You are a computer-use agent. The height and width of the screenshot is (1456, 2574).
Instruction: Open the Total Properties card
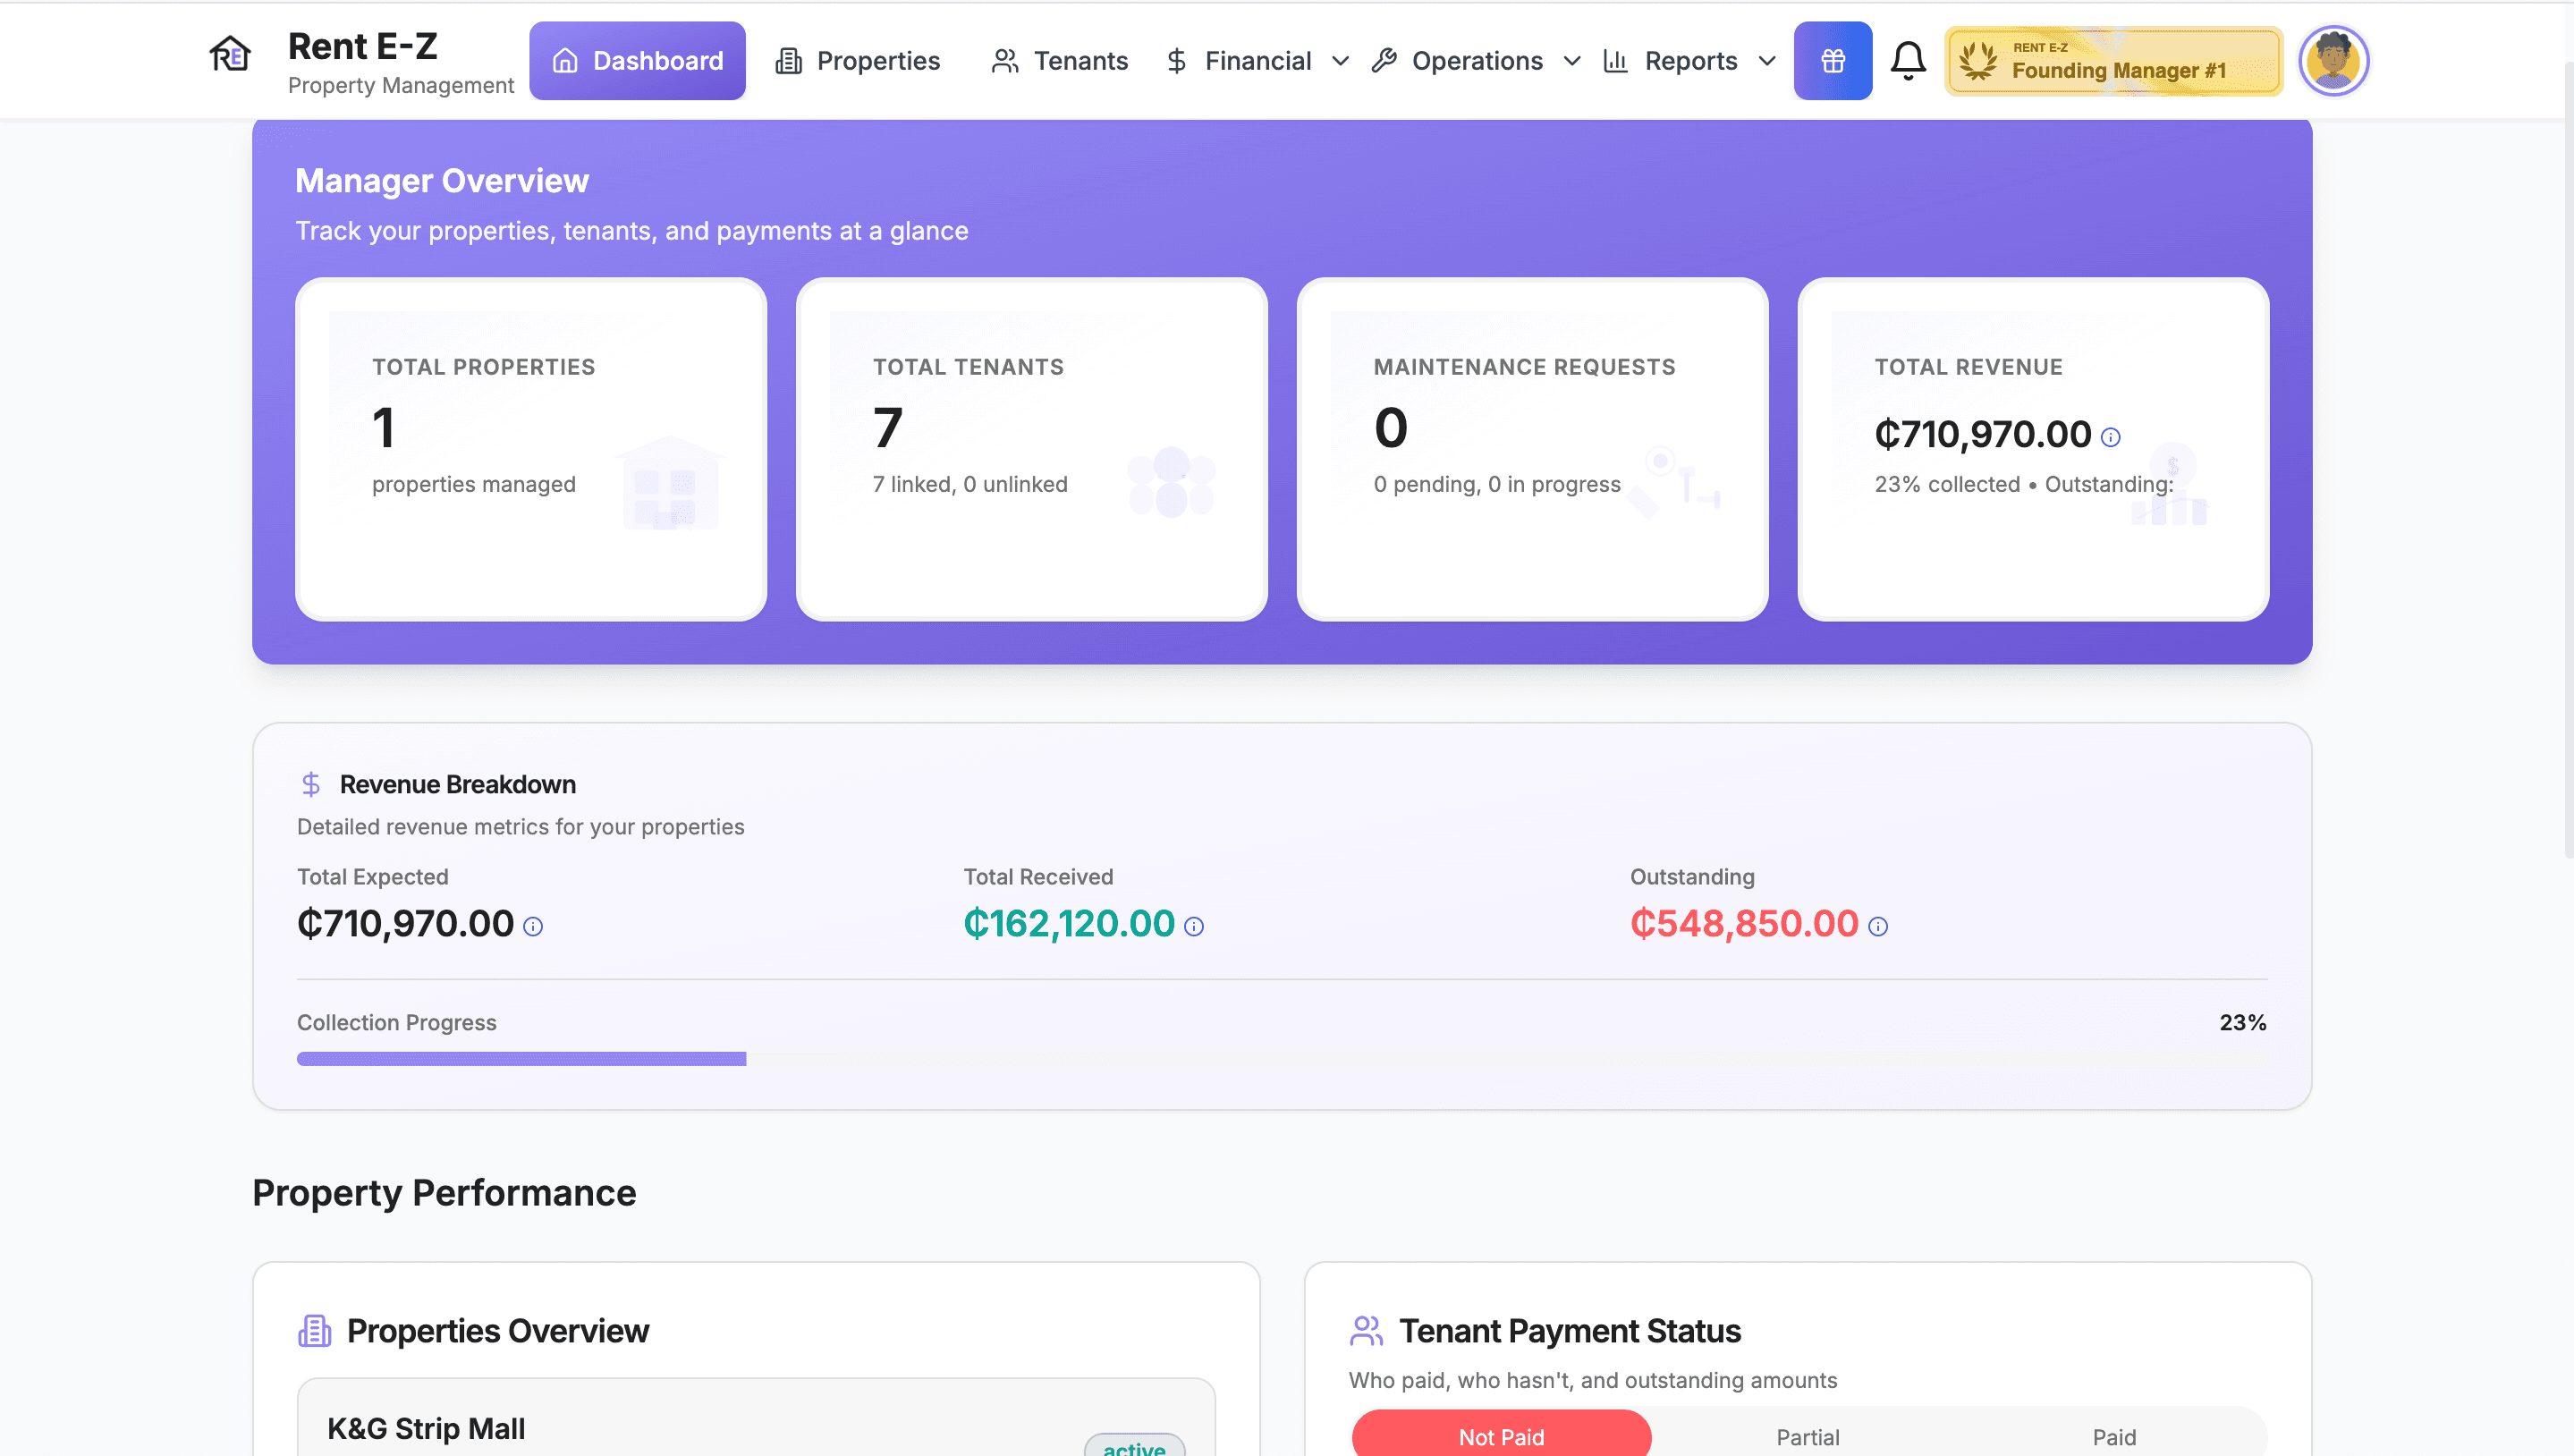coord(531,449)
